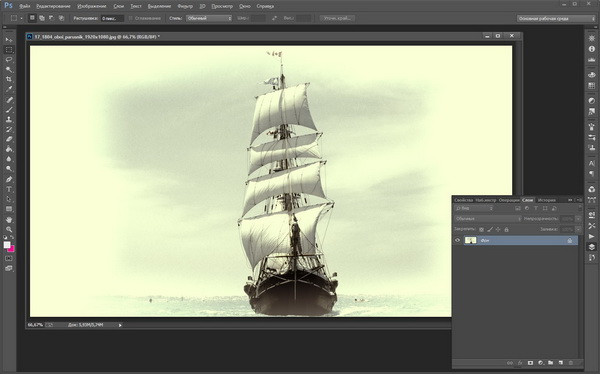The width and height of the screenshot is (600, 374).
Task: Toggle the type layer filter icon
Action: [536, 209]
